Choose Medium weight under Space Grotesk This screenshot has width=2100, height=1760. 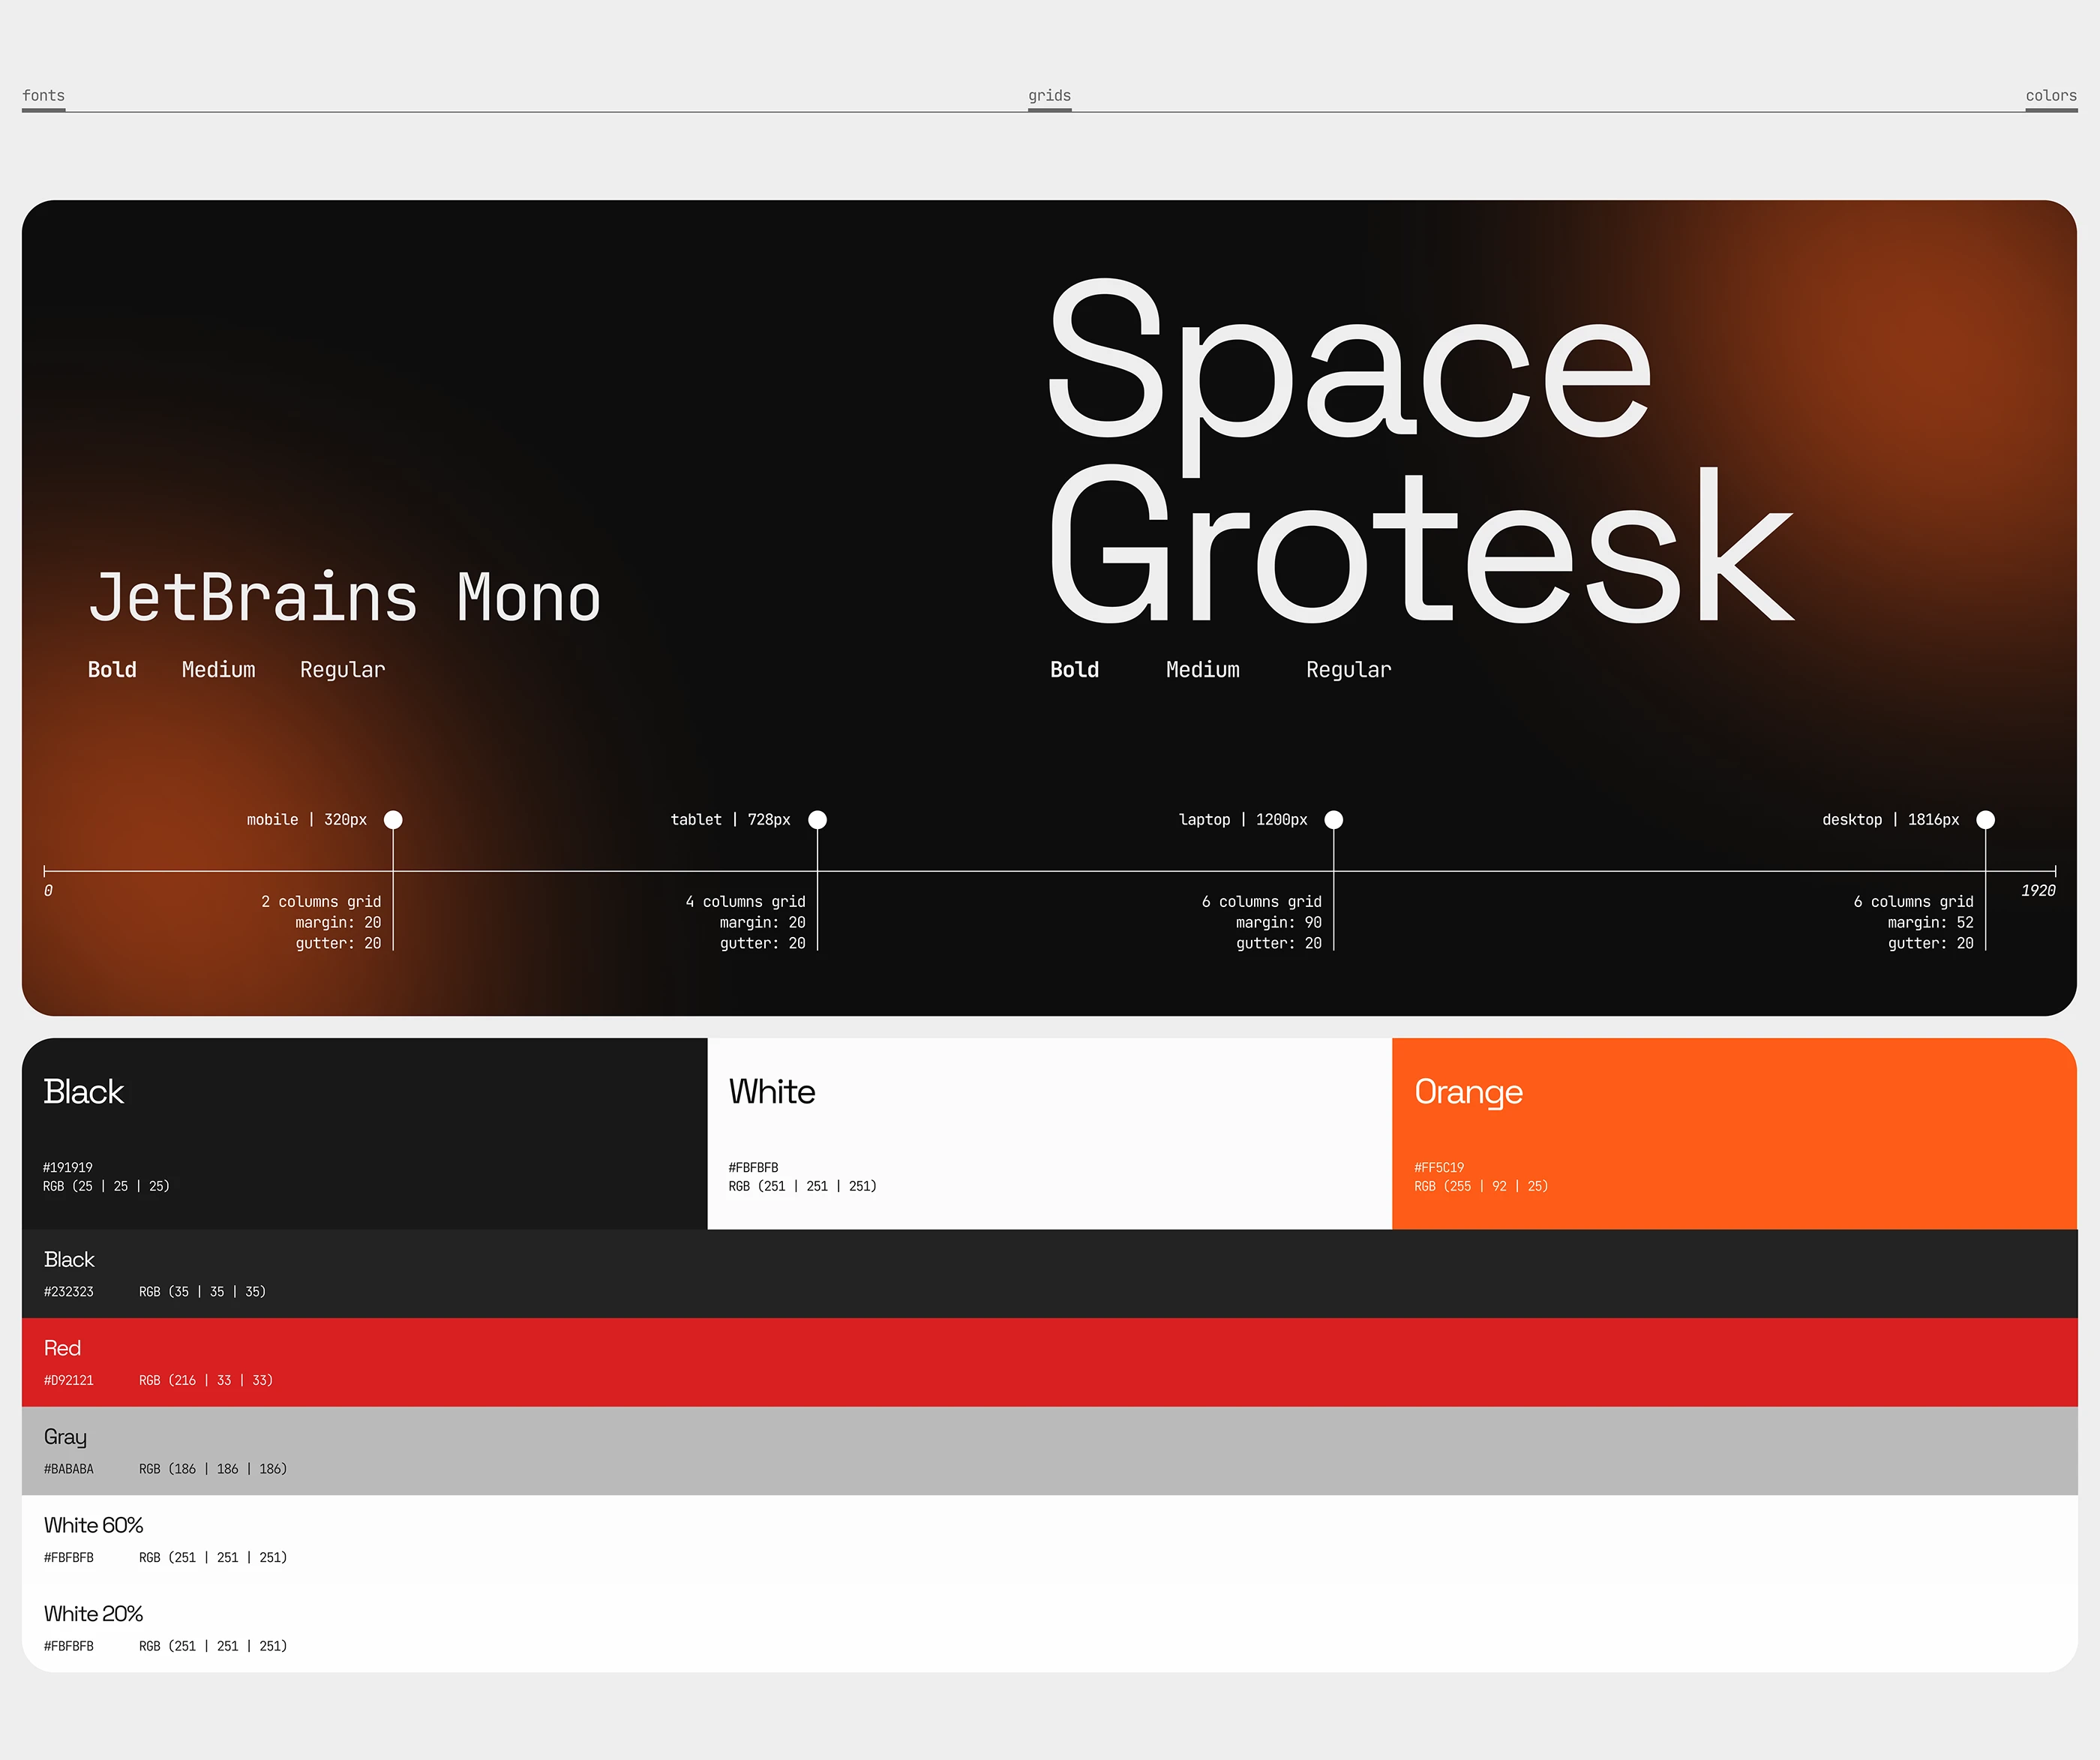point(1202,670)
